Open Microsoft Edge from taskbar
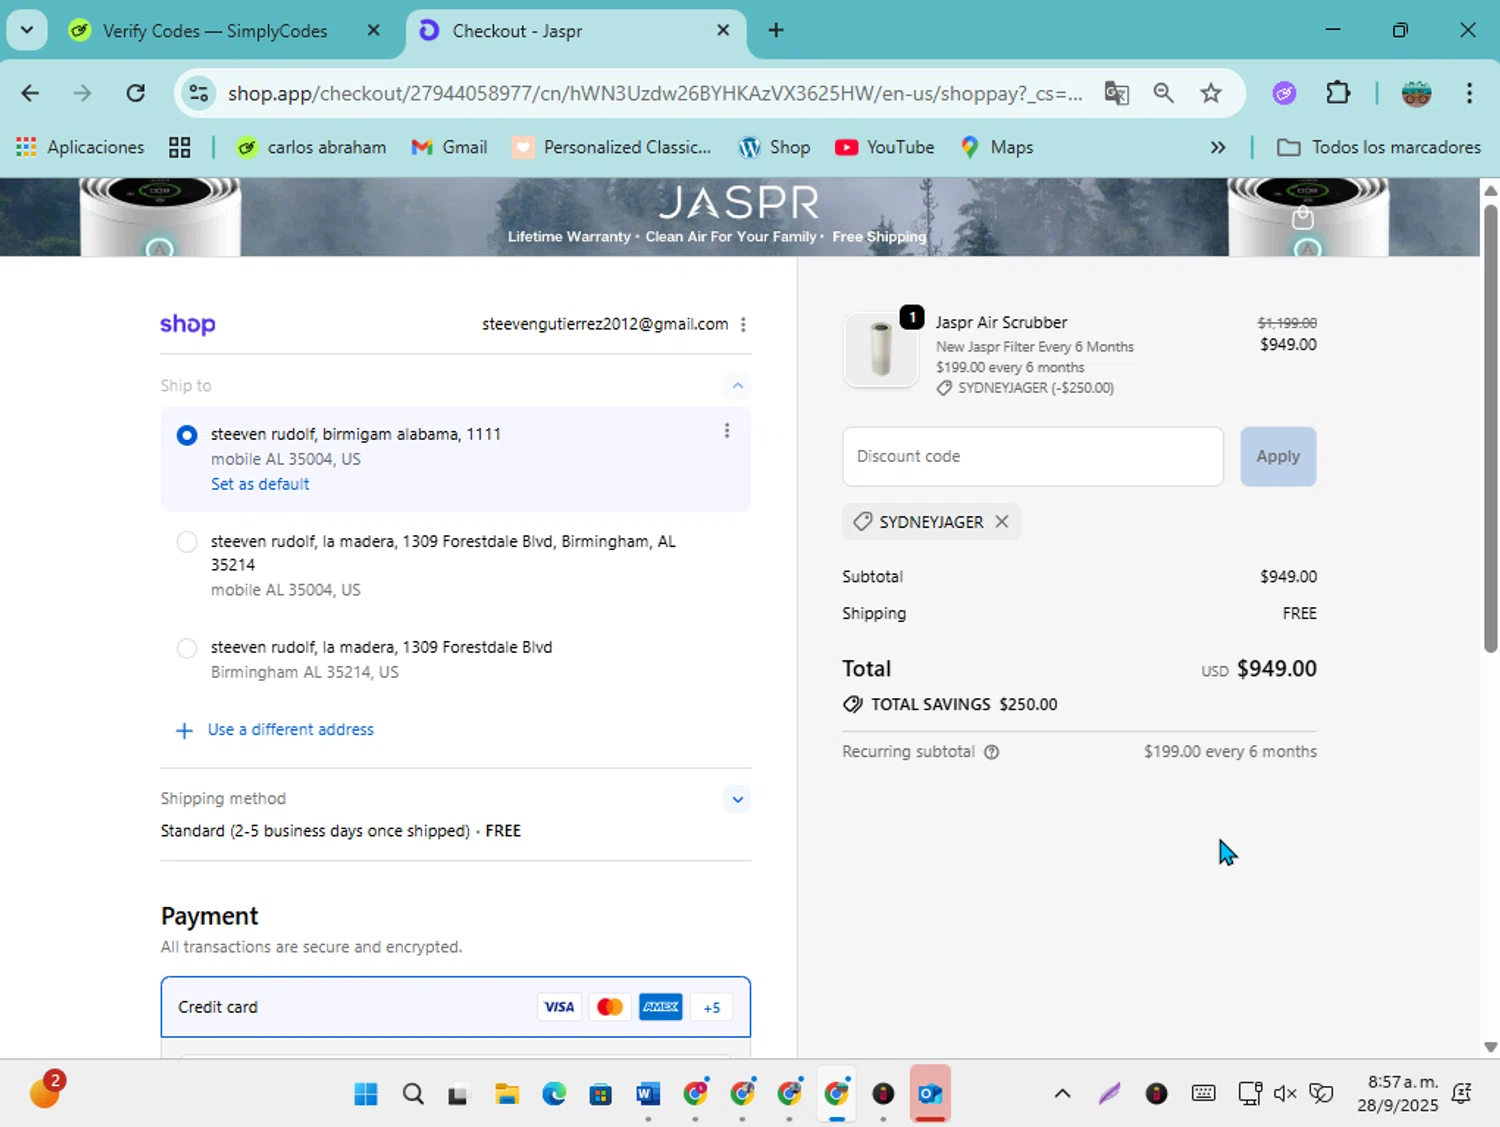This screenshot has height=1127, width=1500. (554, 1094)
